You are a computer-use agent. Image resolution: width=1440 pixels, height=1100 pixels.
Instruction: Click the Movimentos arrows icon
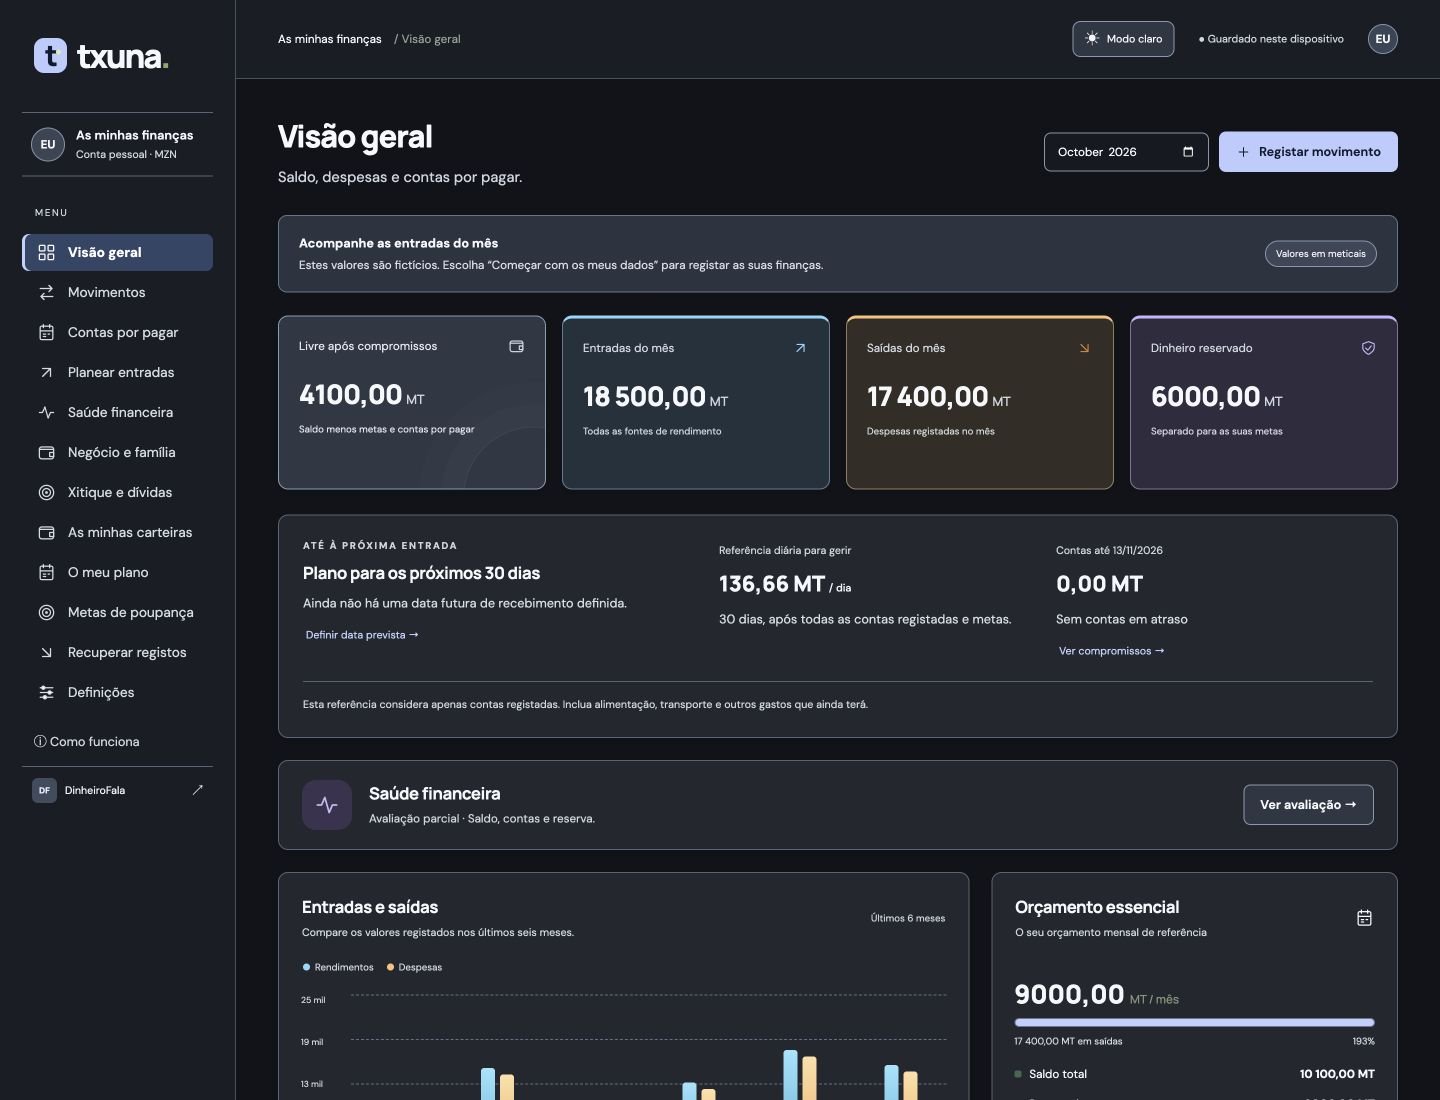coord(46,292)
